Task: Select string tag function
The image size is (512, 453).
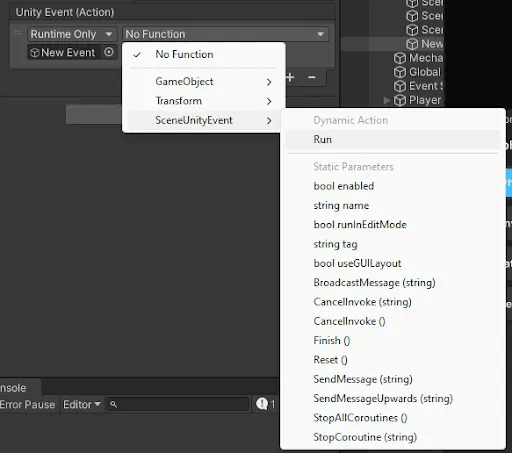Action: (393, 244)
